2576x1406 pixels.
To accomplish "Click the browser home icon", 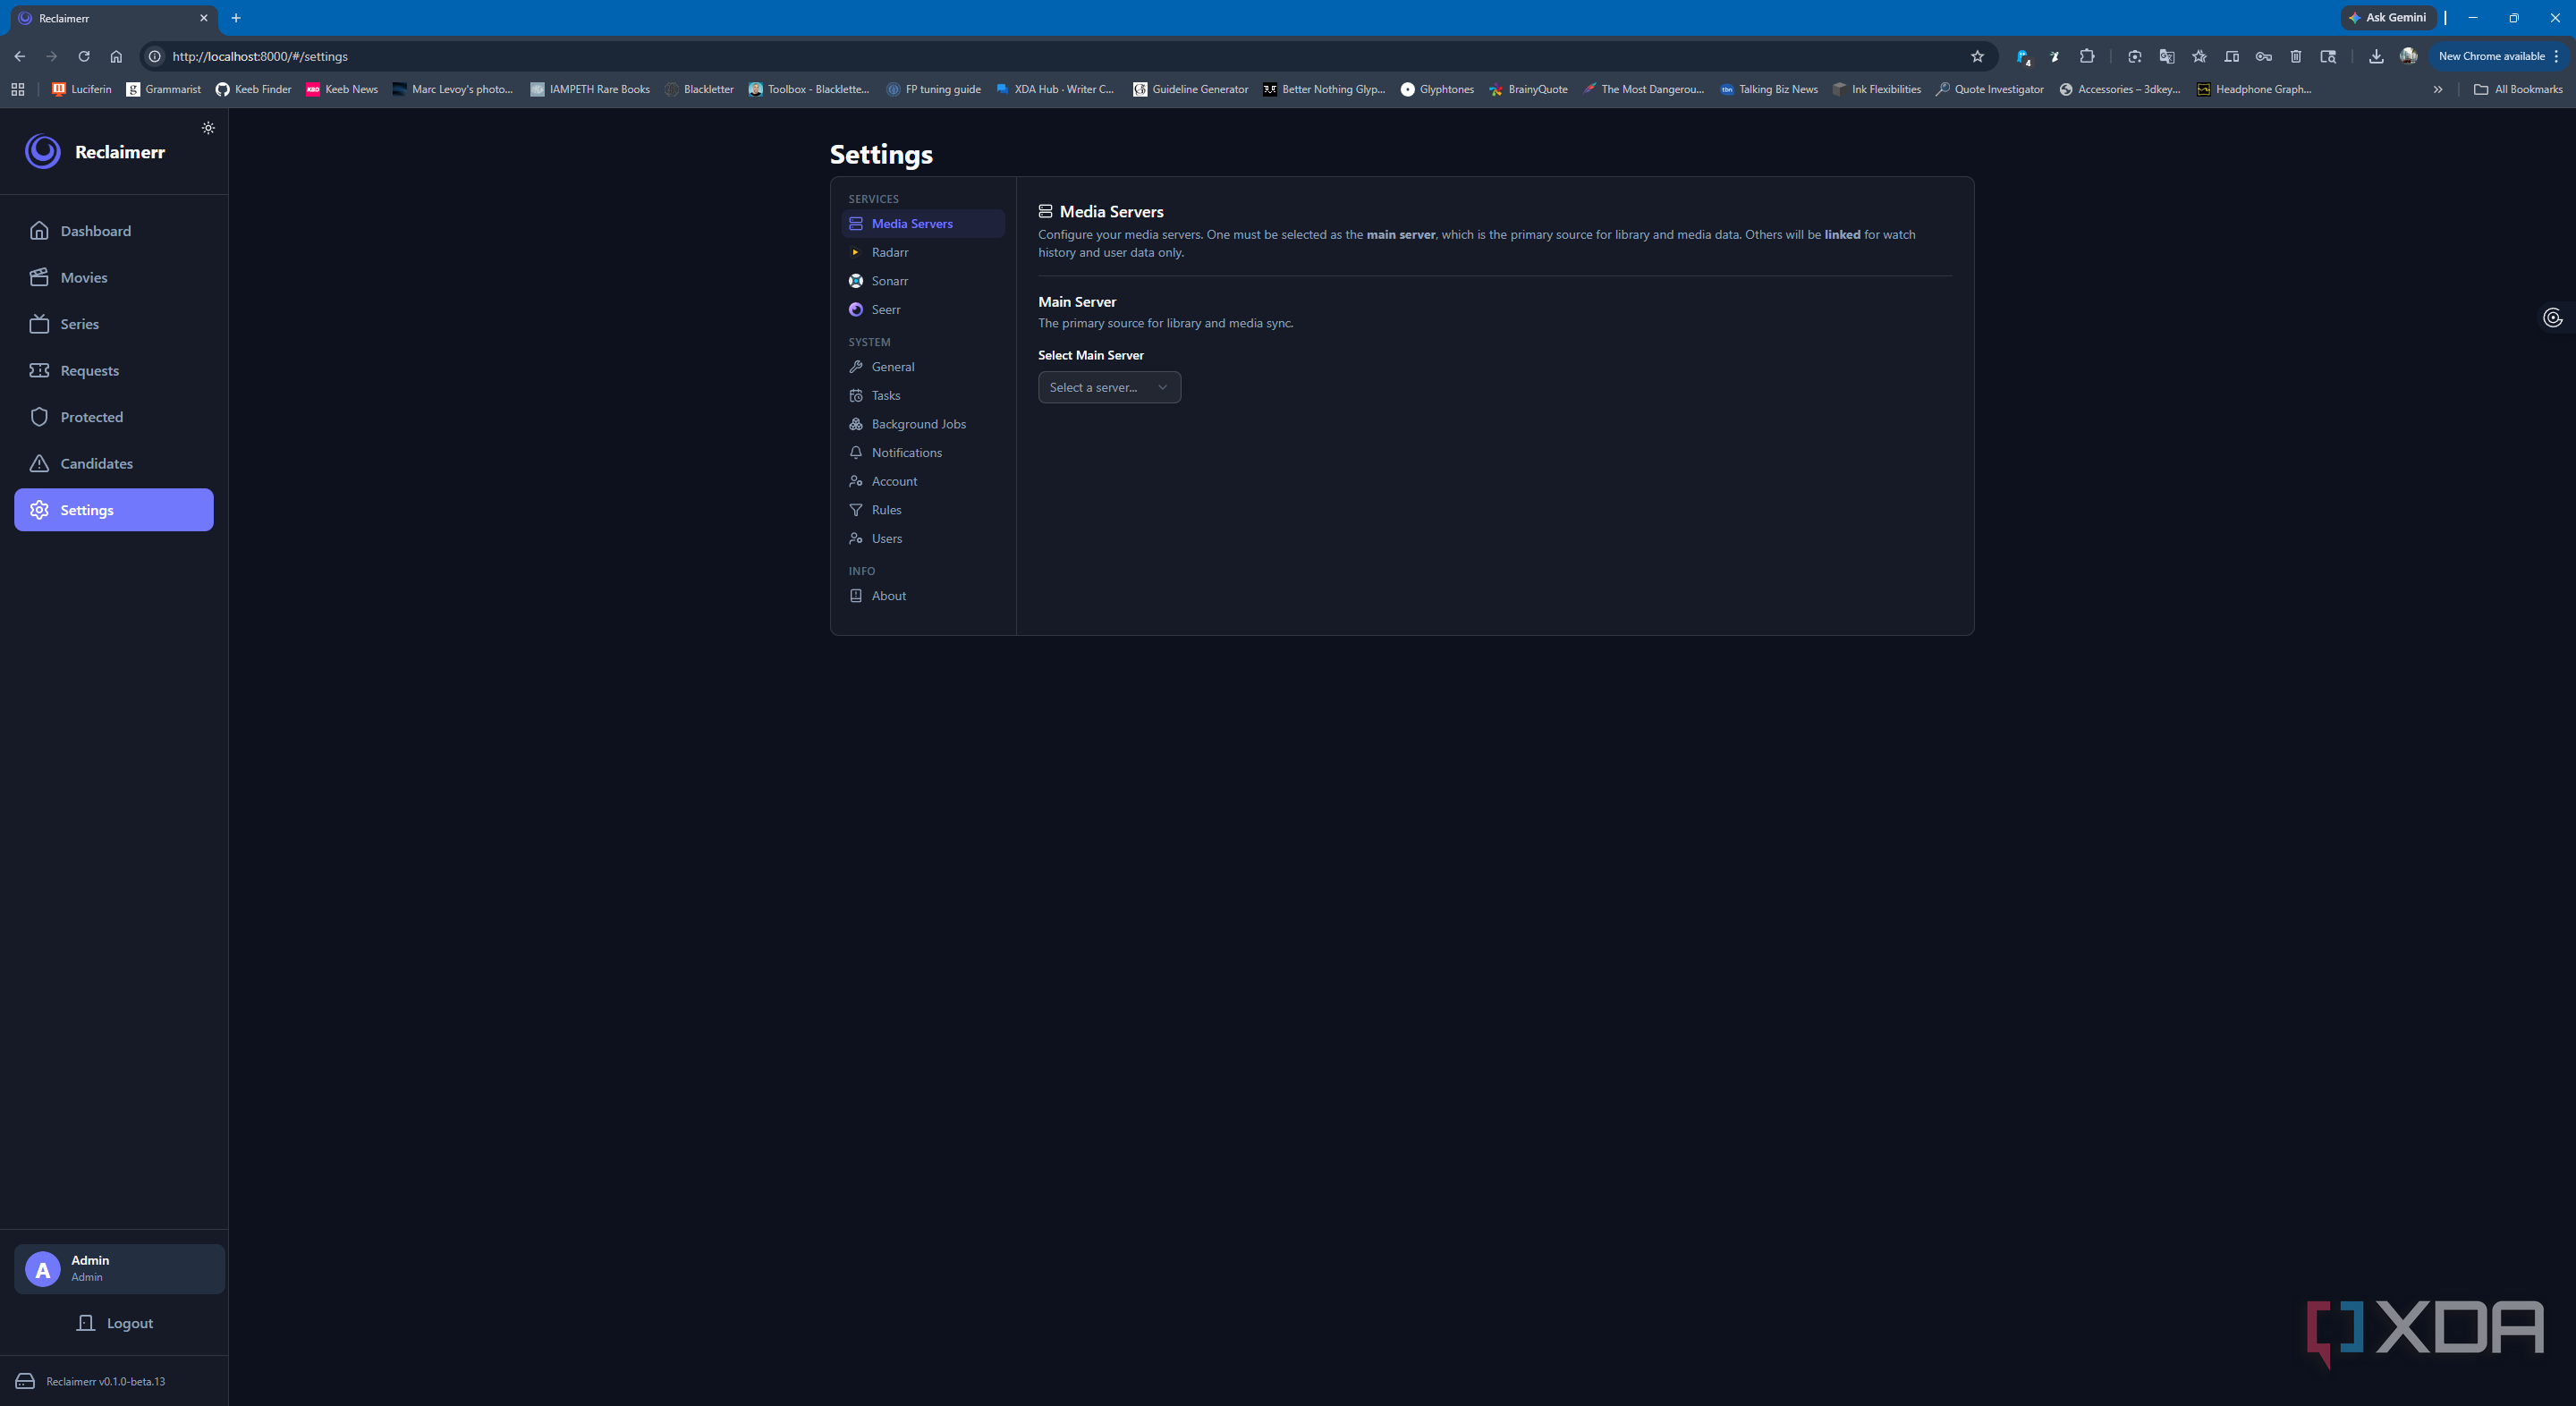I will 116,56.
